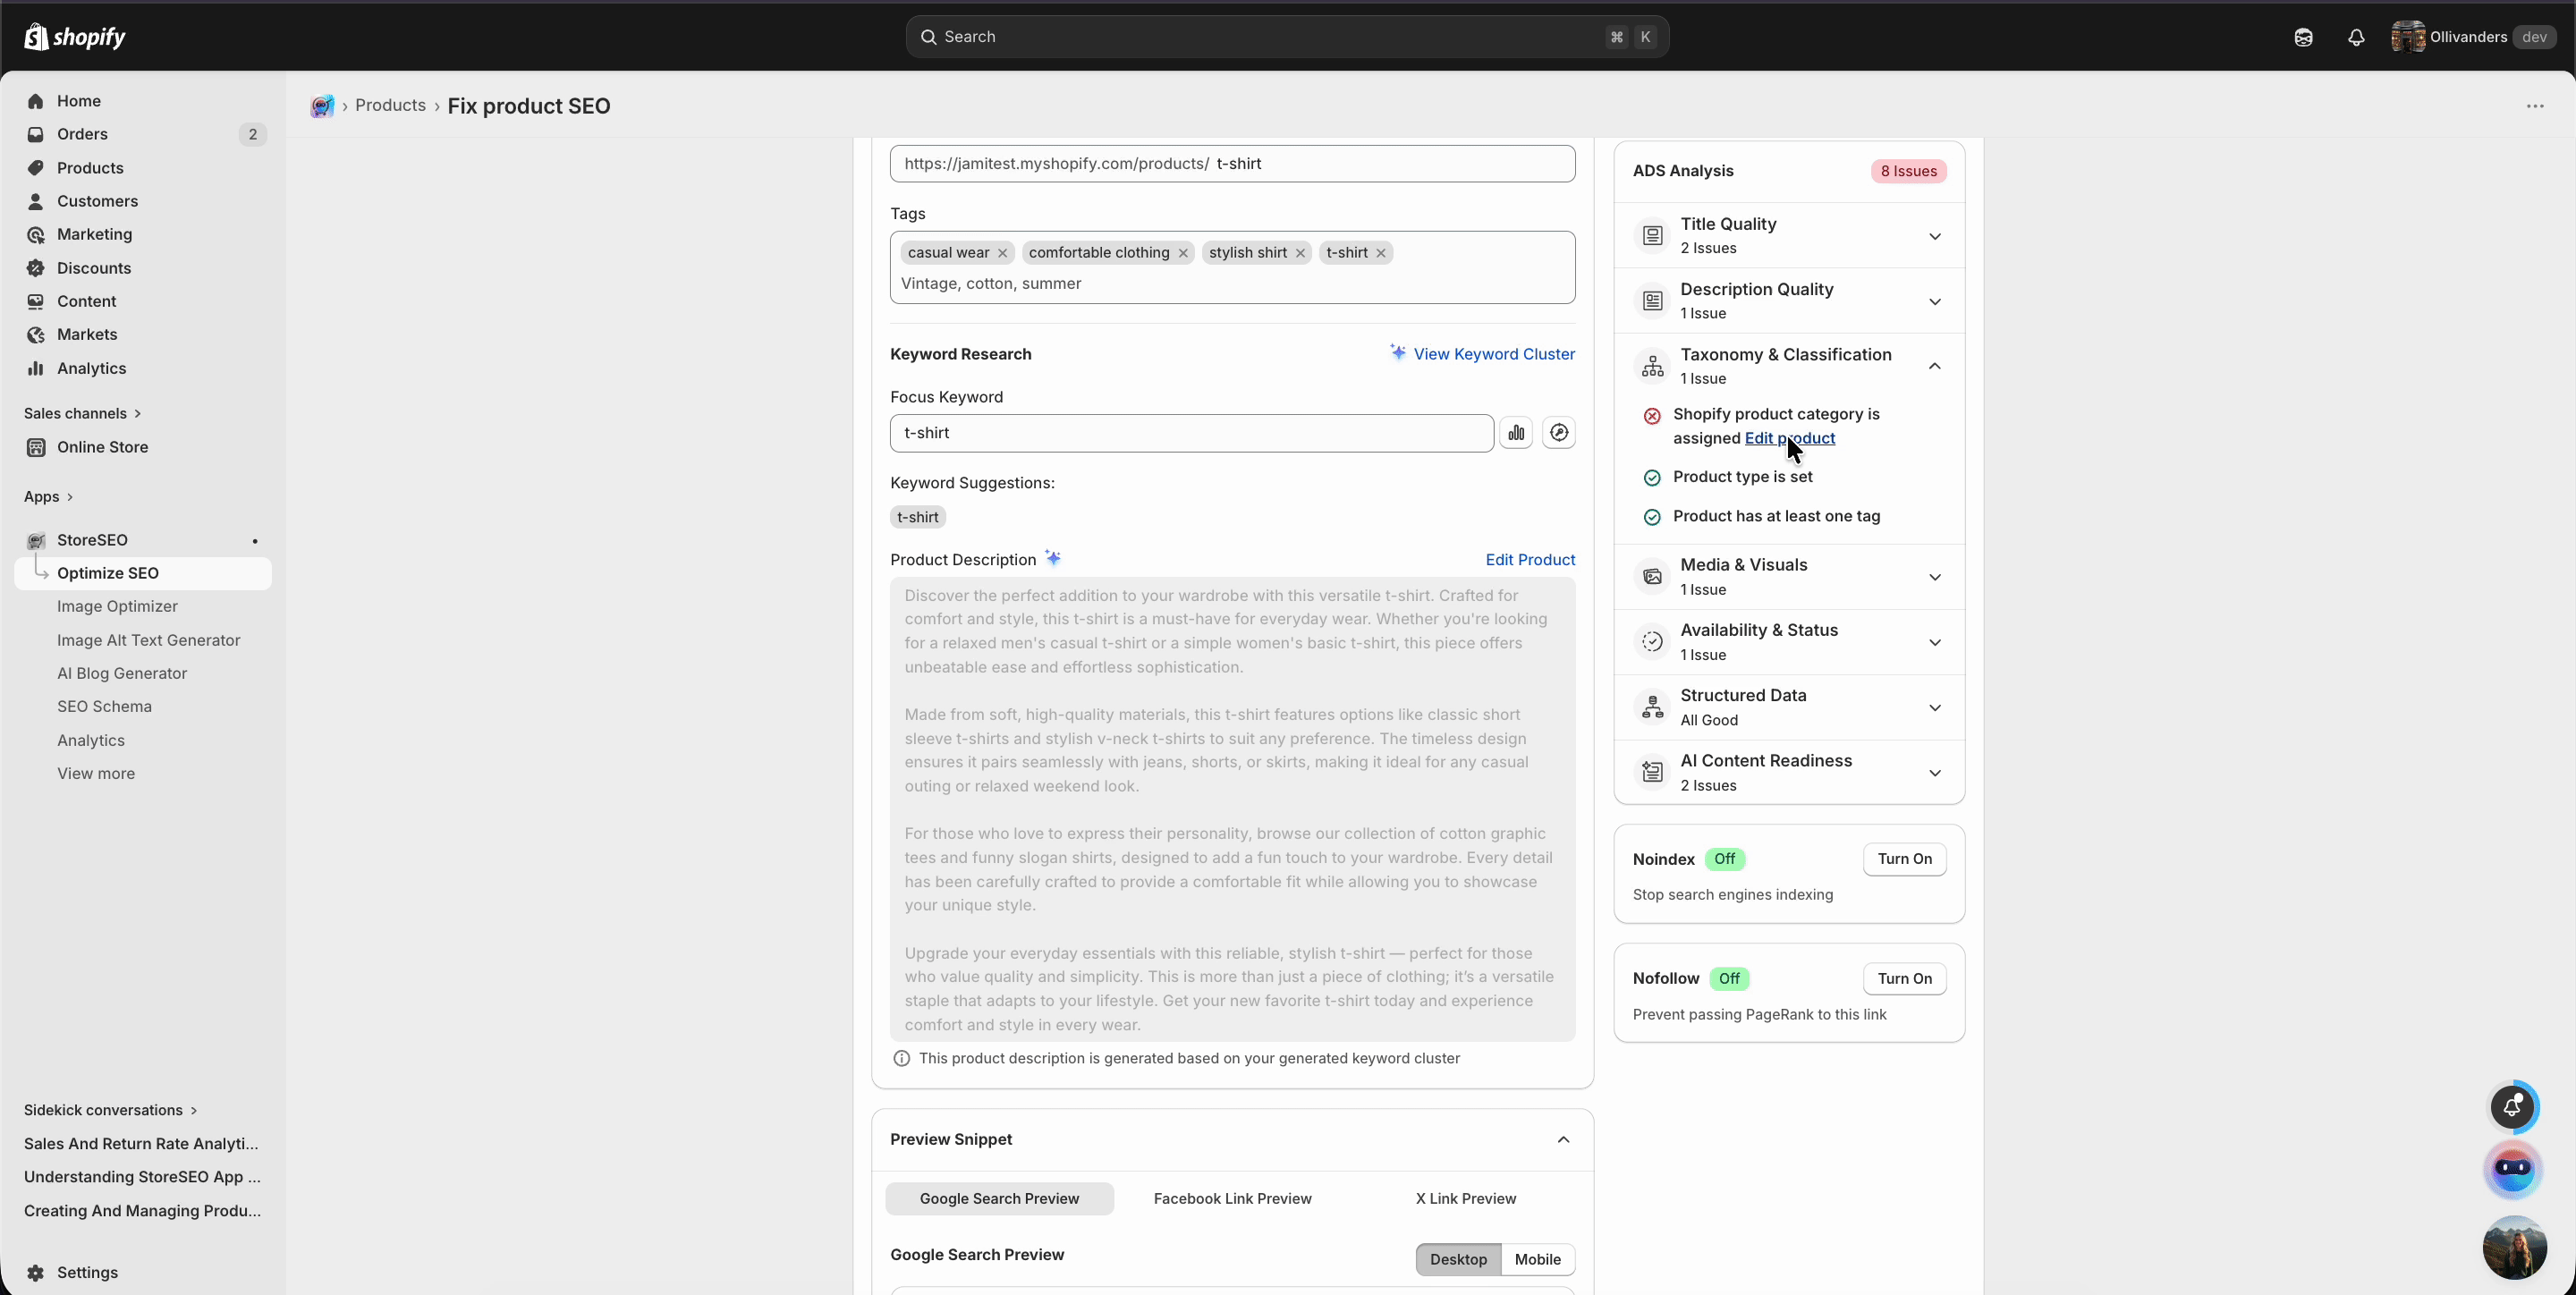Click the Edit product link under Taxonomy issue
This screenshot has width=2576, height=1295.
tap(1790, 438)
